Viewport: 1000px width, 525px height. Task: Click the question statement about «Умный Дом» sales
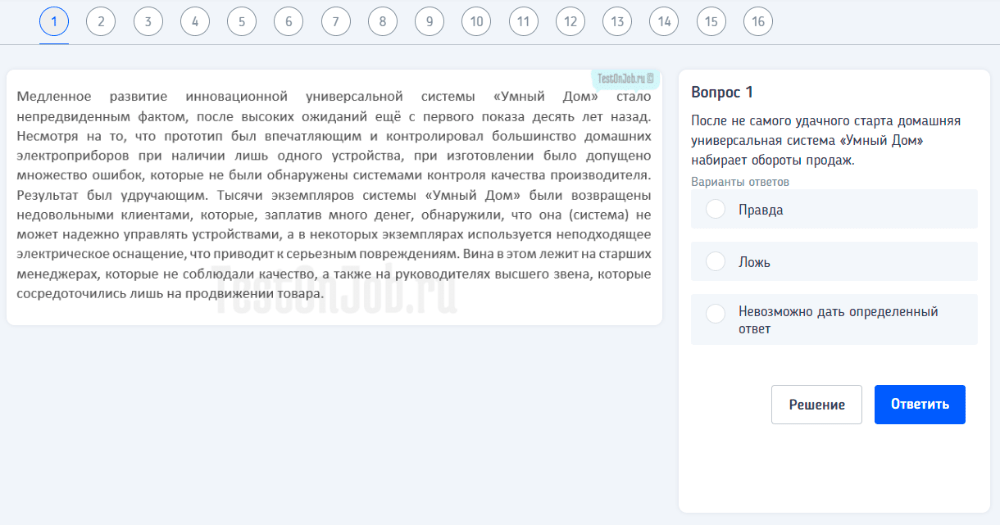coord(826,140)
